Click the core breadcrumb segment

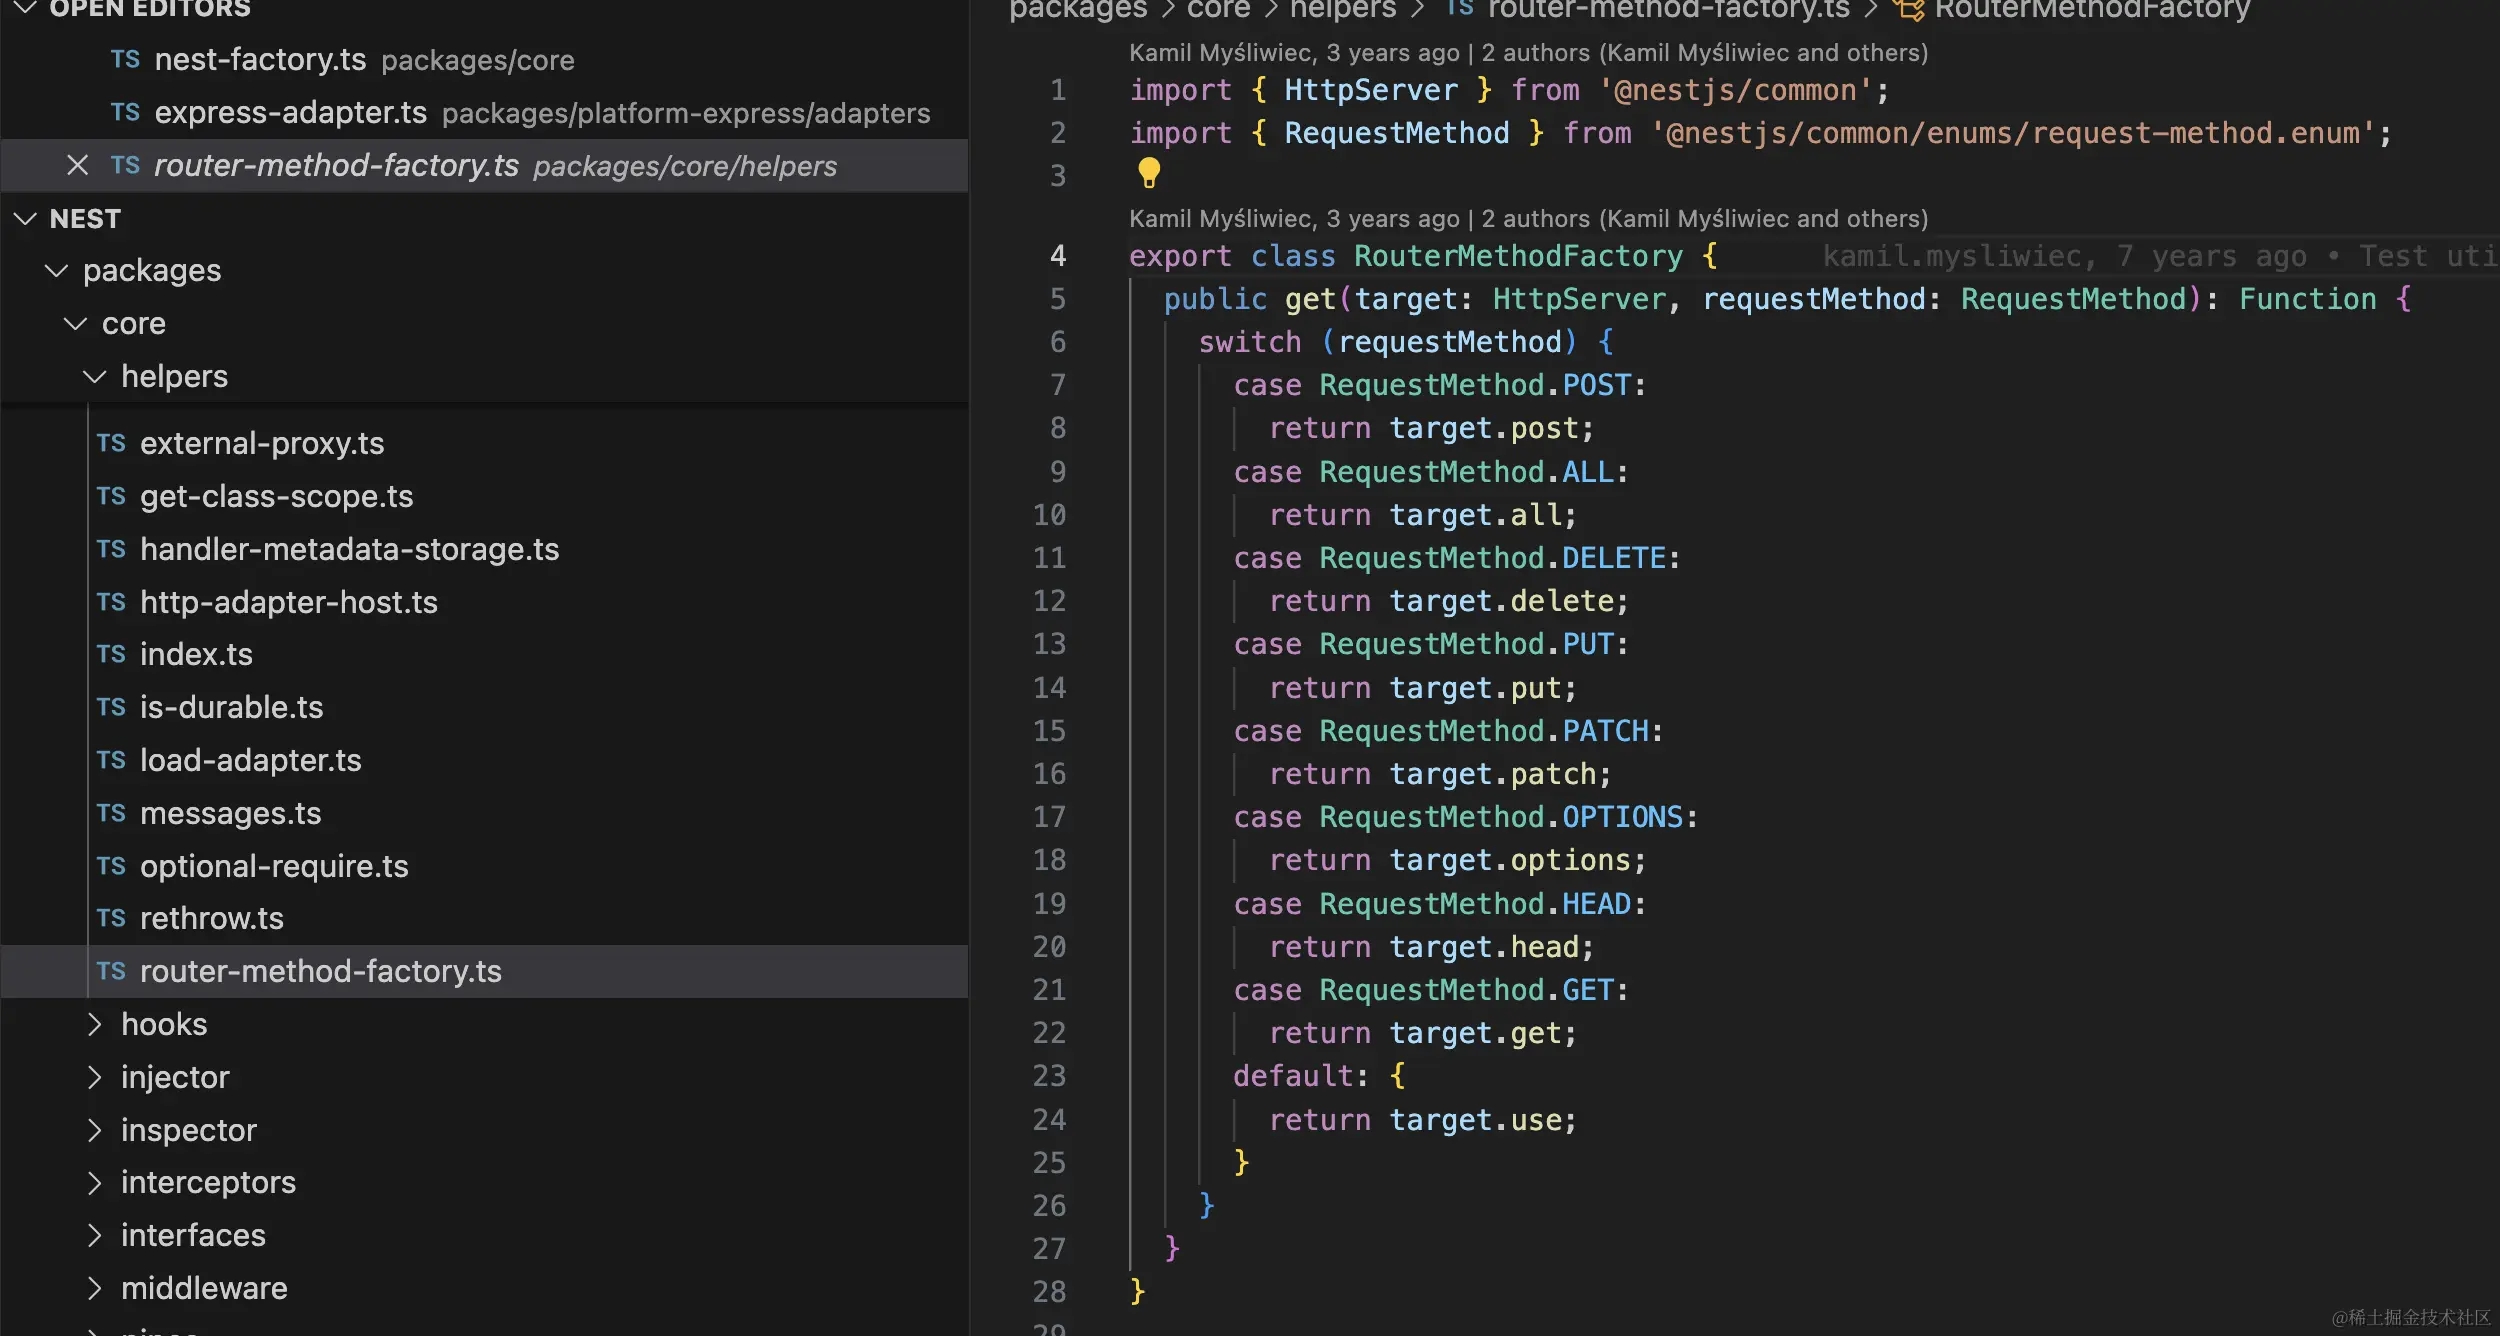(1217, 10)
